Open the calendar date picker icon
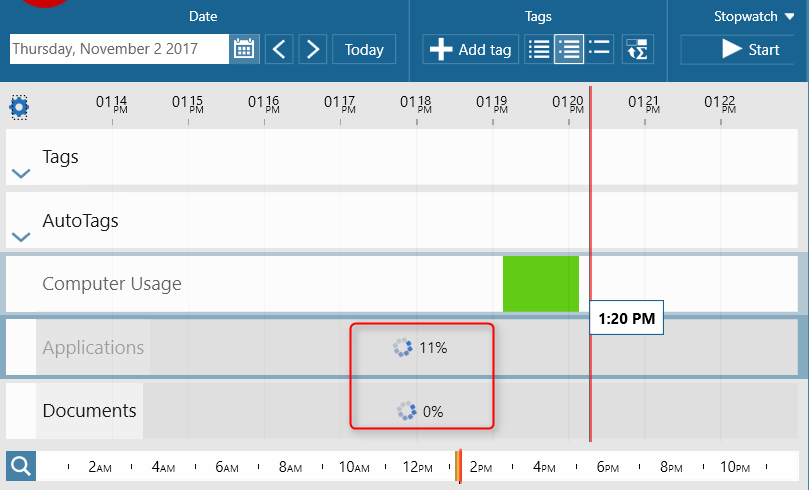 pos(244,49)
